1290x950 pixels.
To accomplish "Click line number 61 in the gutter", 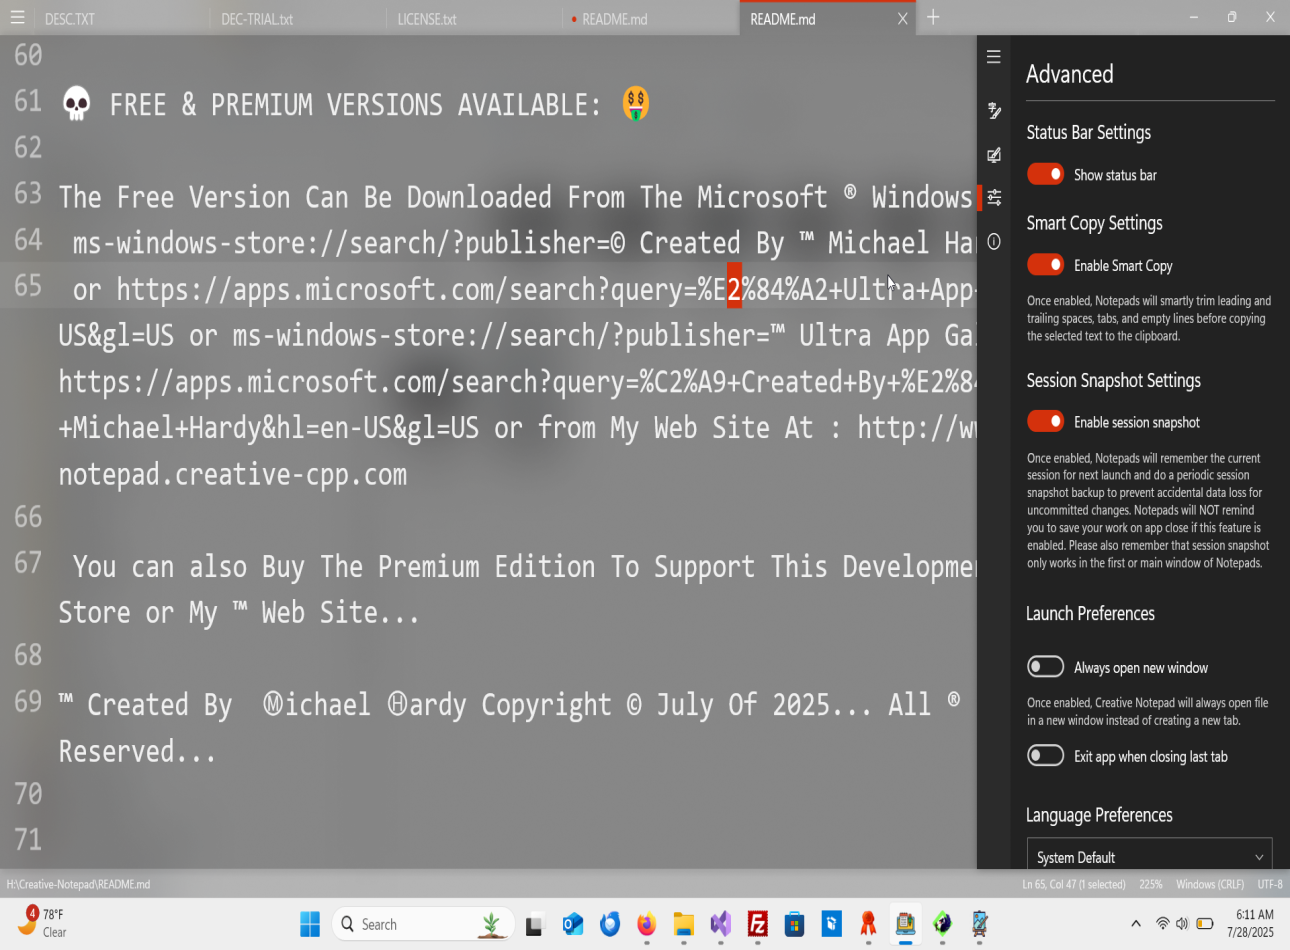I will tap(28, 101).
